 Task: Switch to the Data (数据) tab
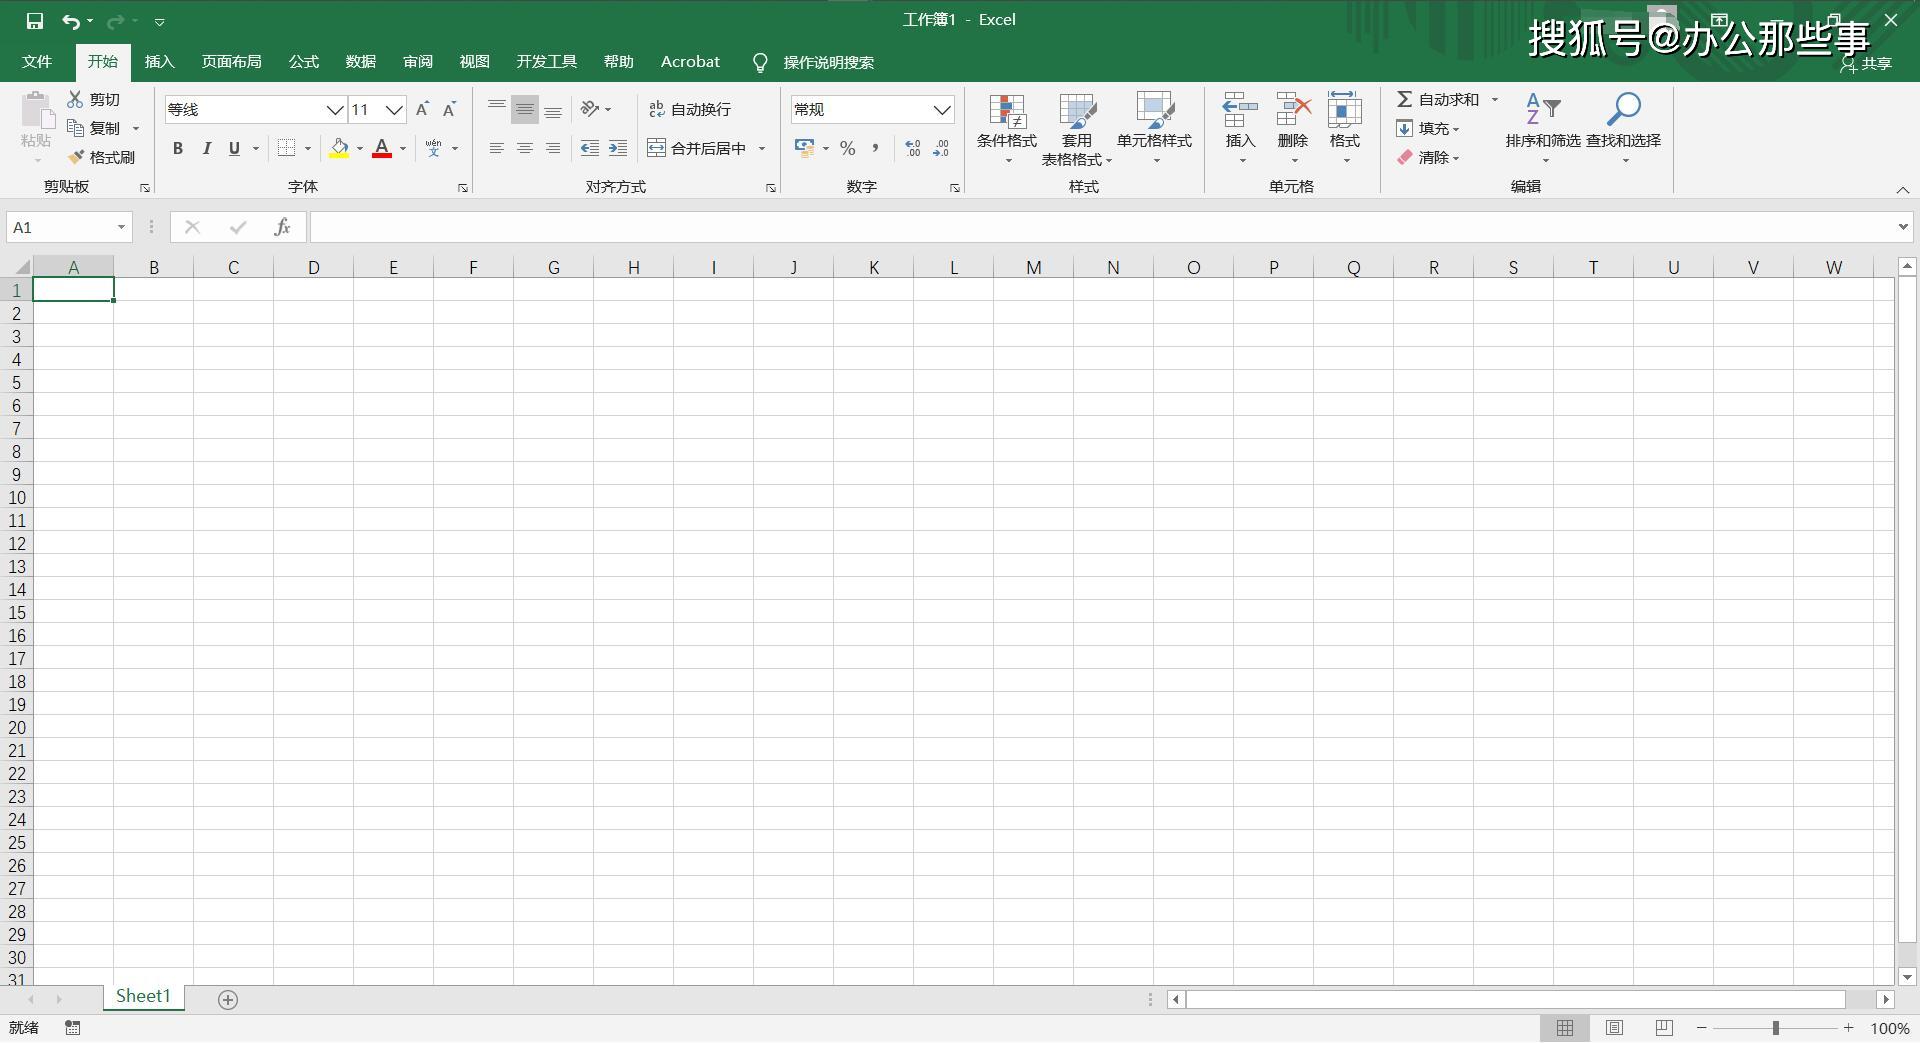[361, 62]
